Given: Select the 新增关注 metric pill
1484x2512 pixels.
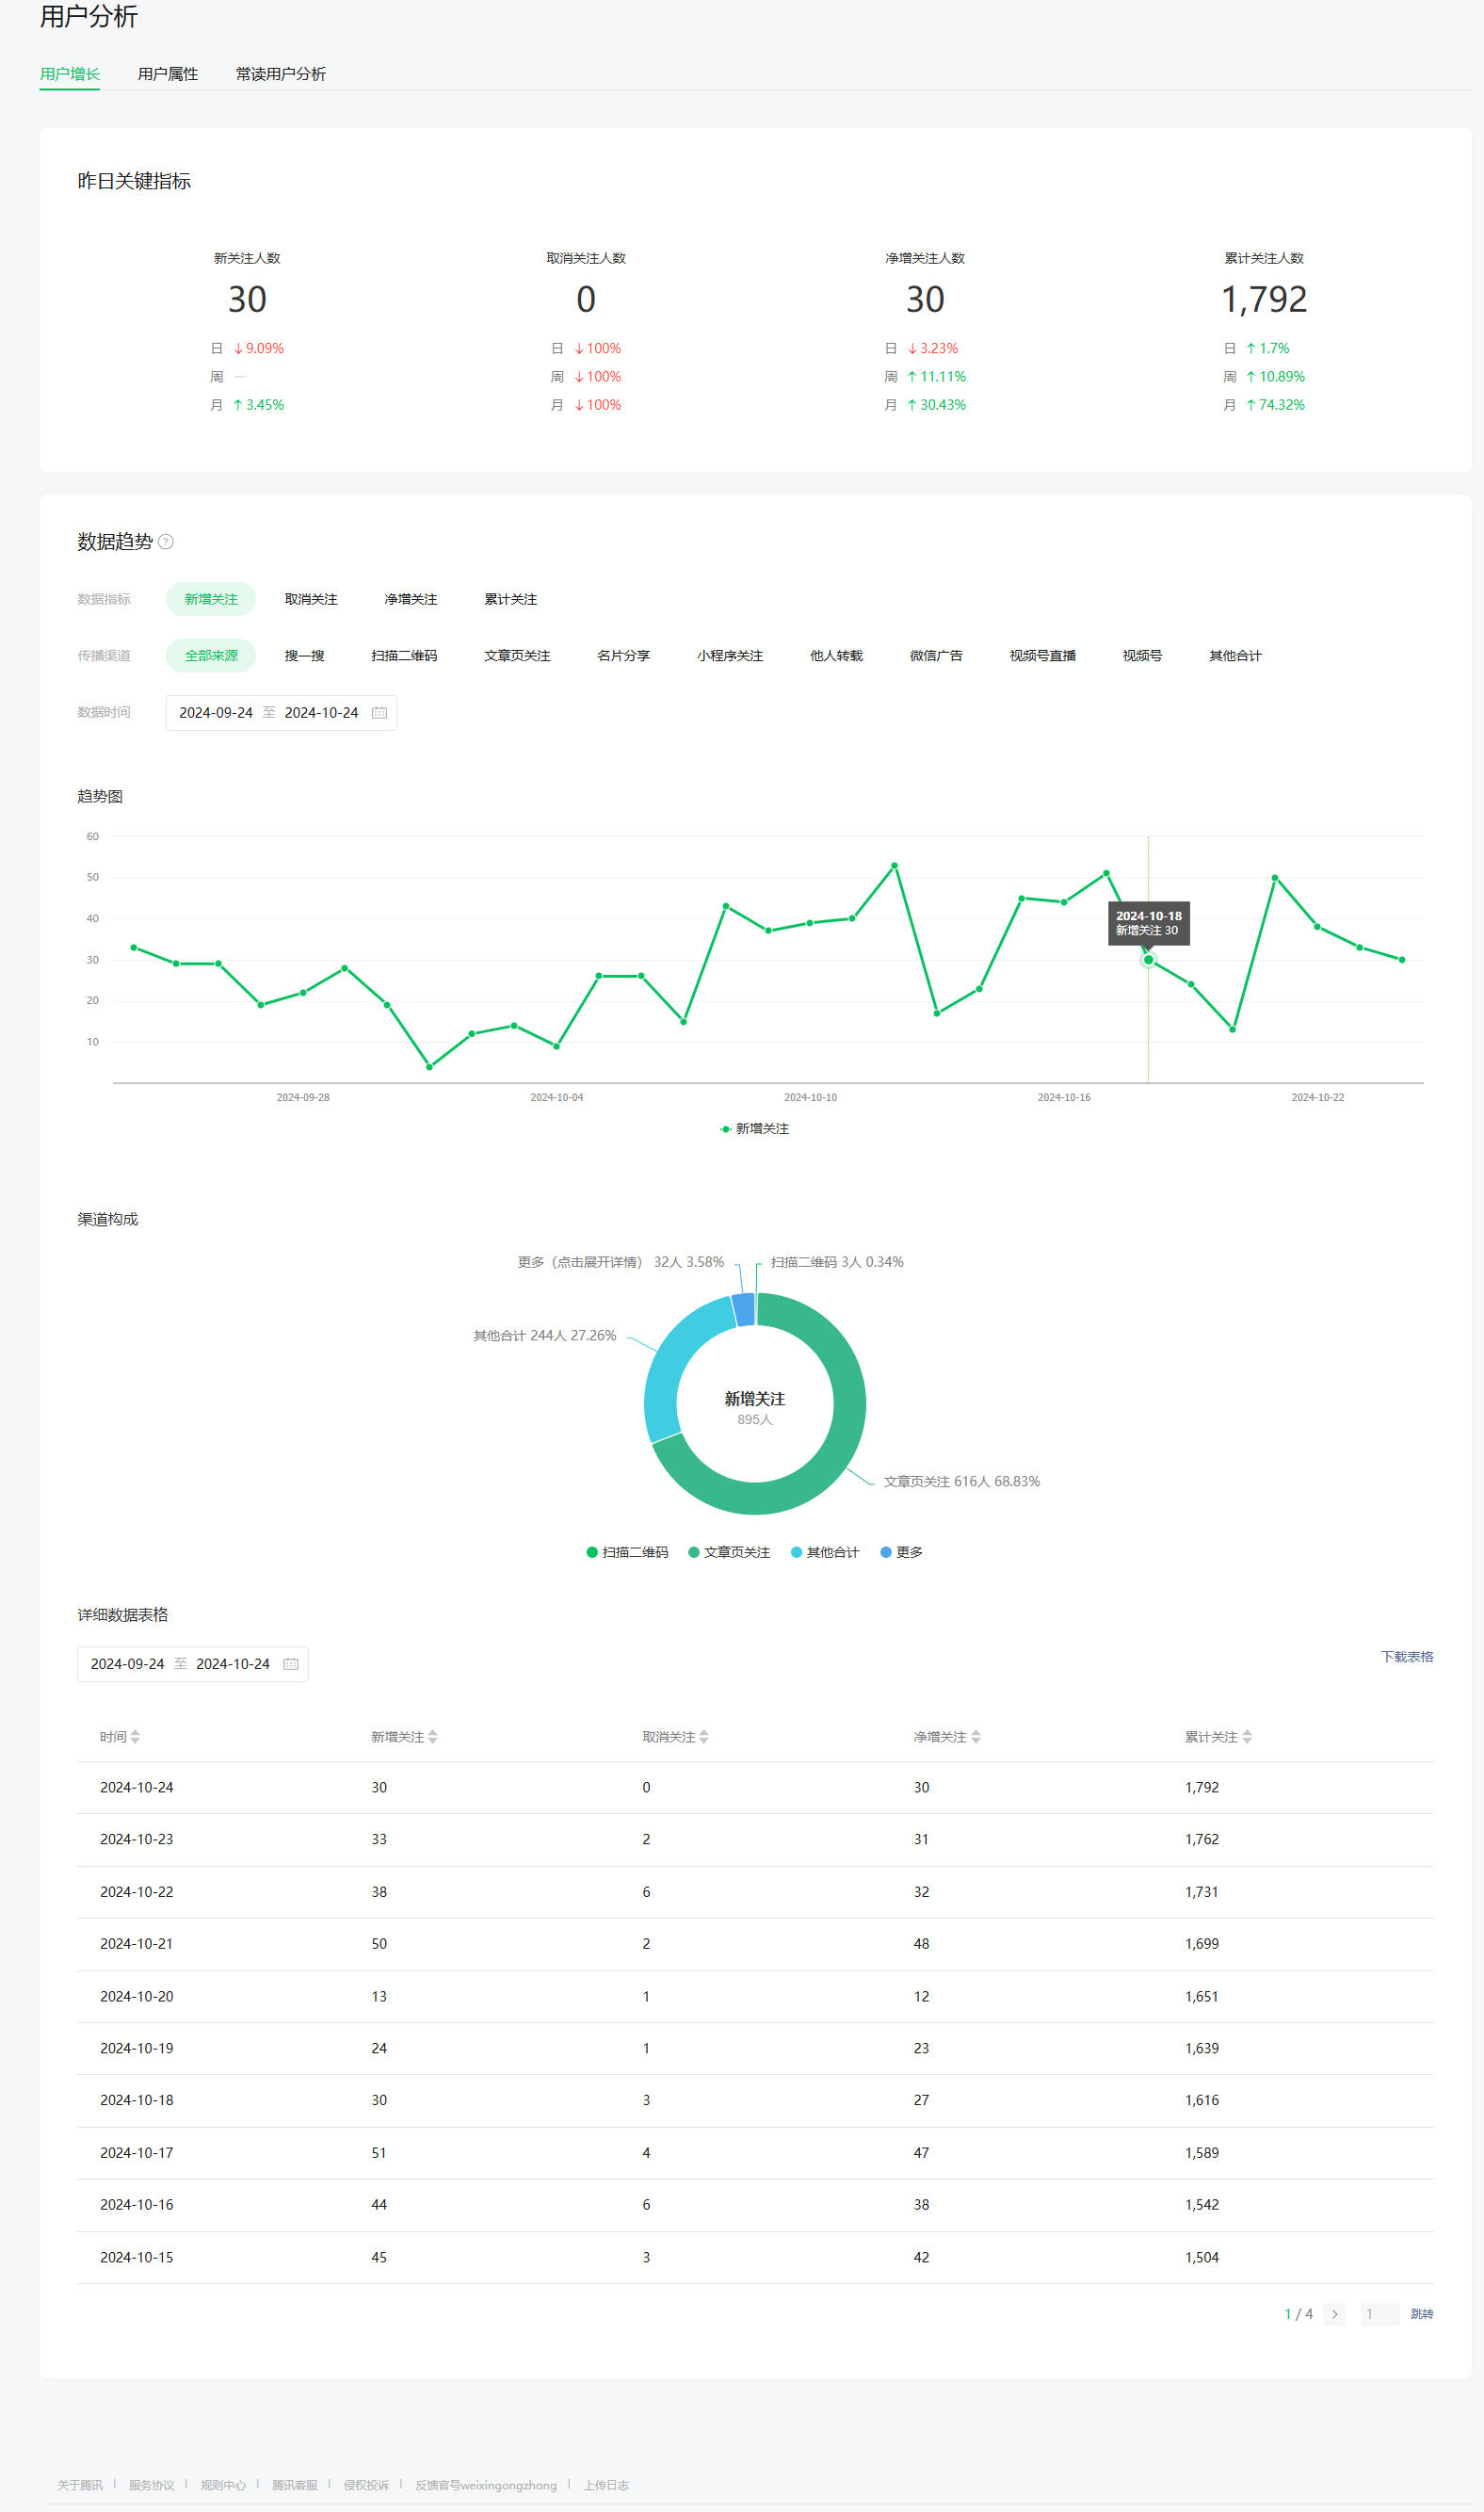Looking at the screenshot, I should point(211,599).
